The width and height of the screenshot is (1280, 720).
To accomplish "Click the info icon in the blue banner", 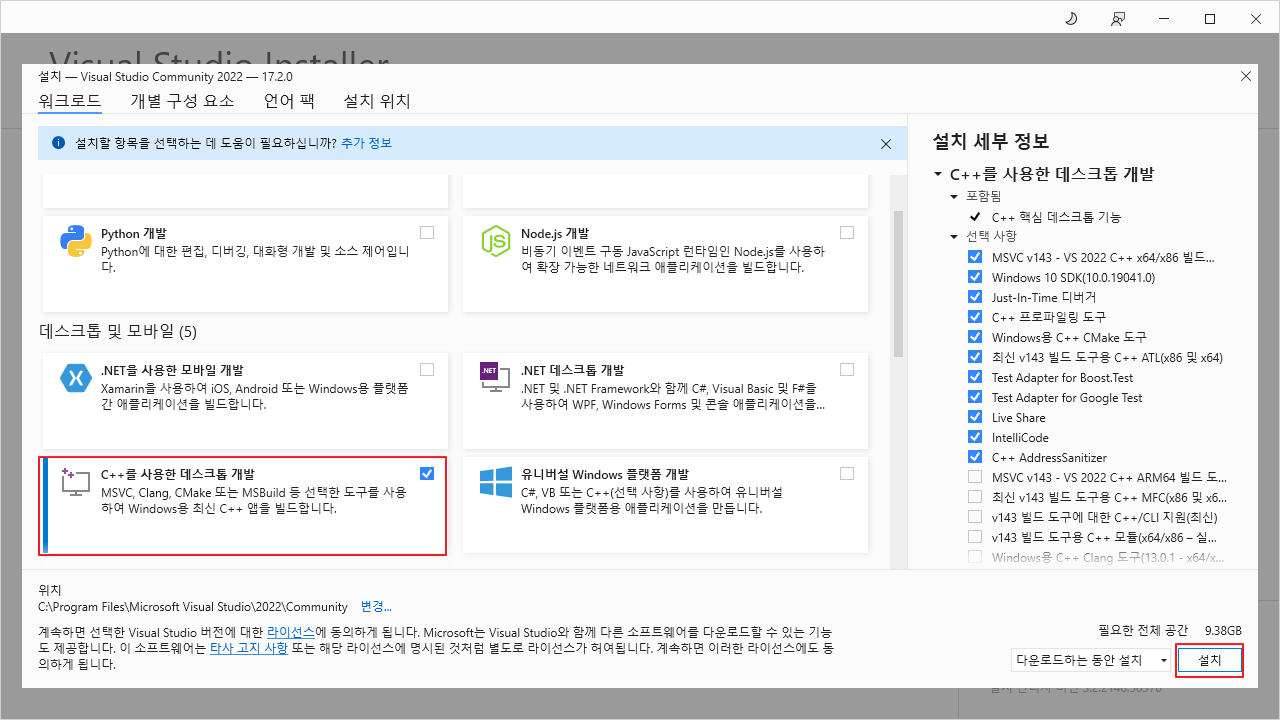I will (x=58, y=143).
